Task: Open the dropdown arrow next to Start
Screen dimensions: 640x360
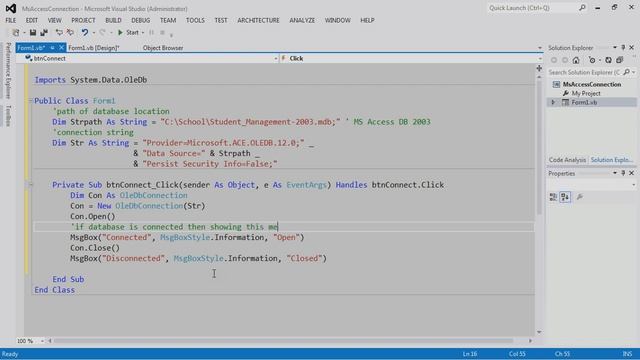Action: [143, 33]
